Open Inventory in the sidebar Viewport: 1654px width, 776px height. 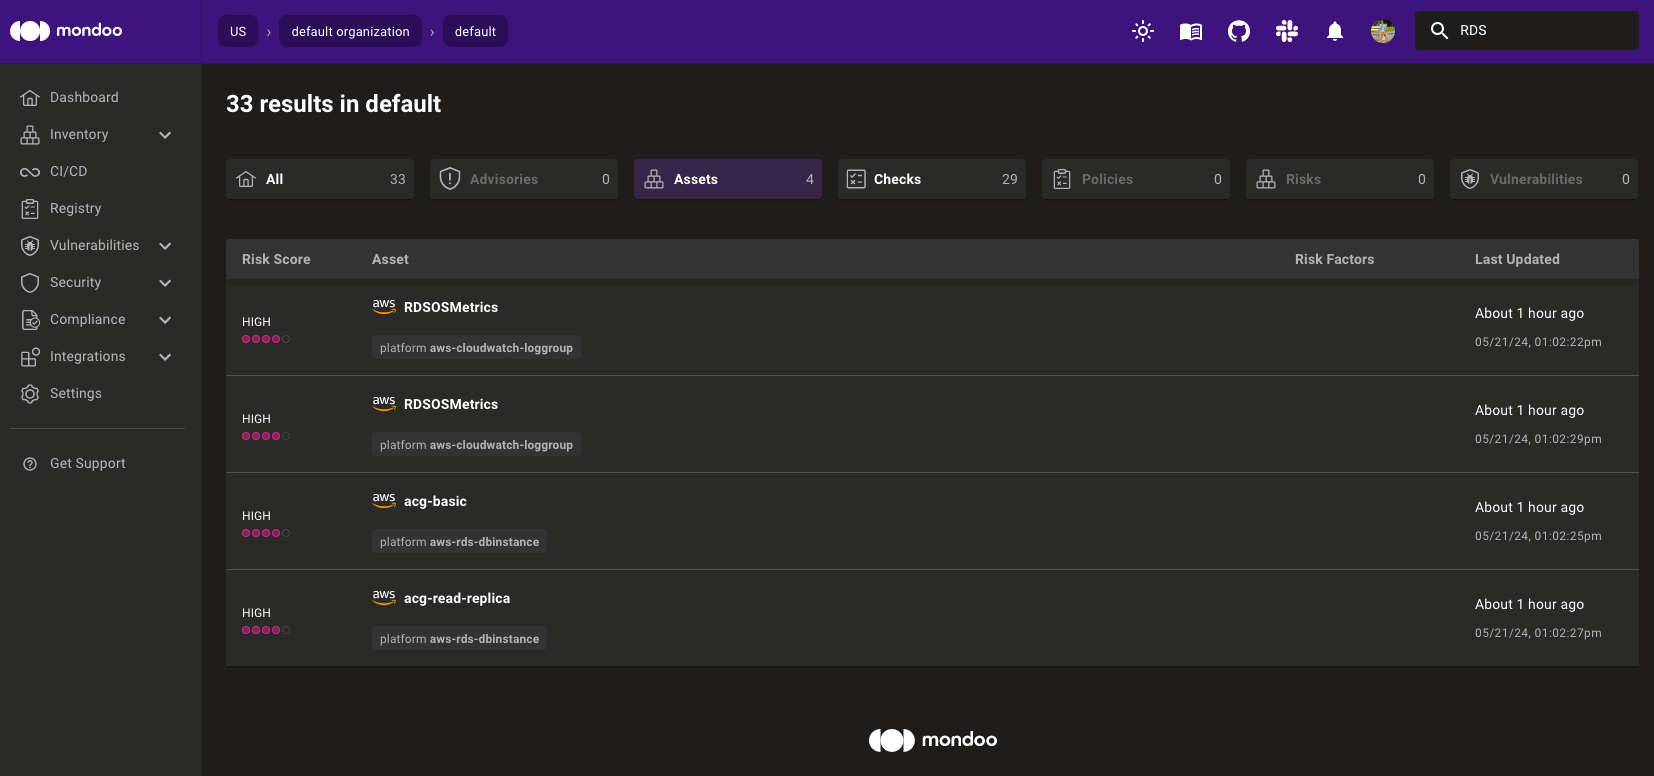coord(79,134)
